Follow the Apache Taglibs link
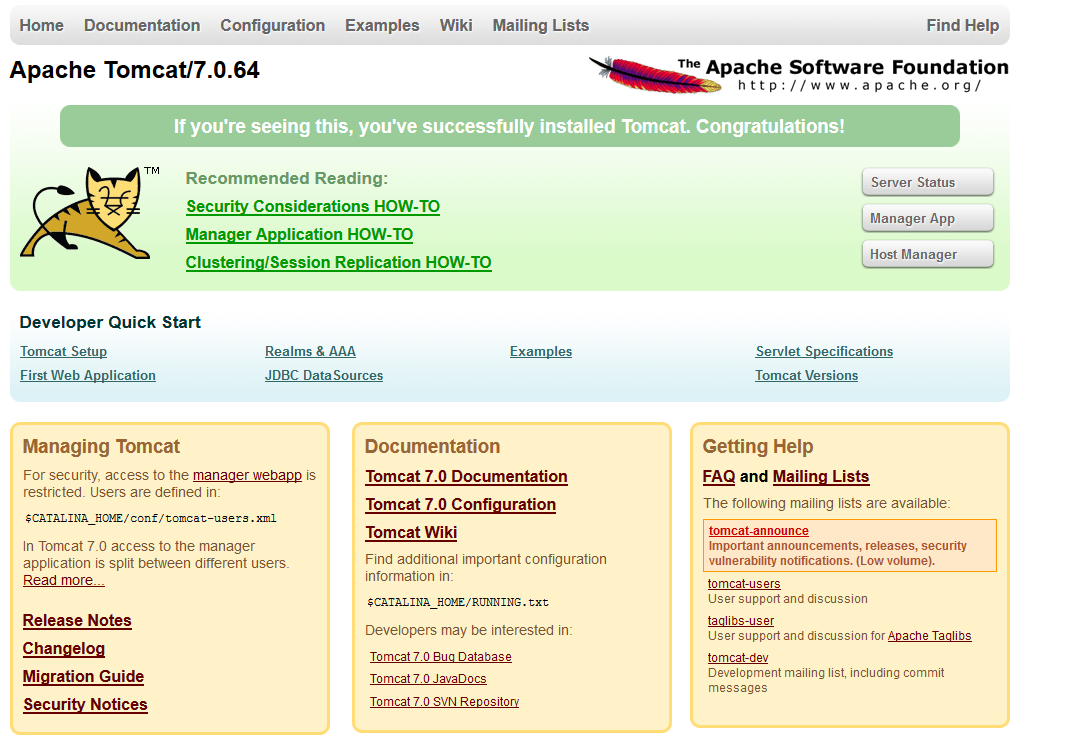This screenshot has height=747, width=1079. point(930,636)
